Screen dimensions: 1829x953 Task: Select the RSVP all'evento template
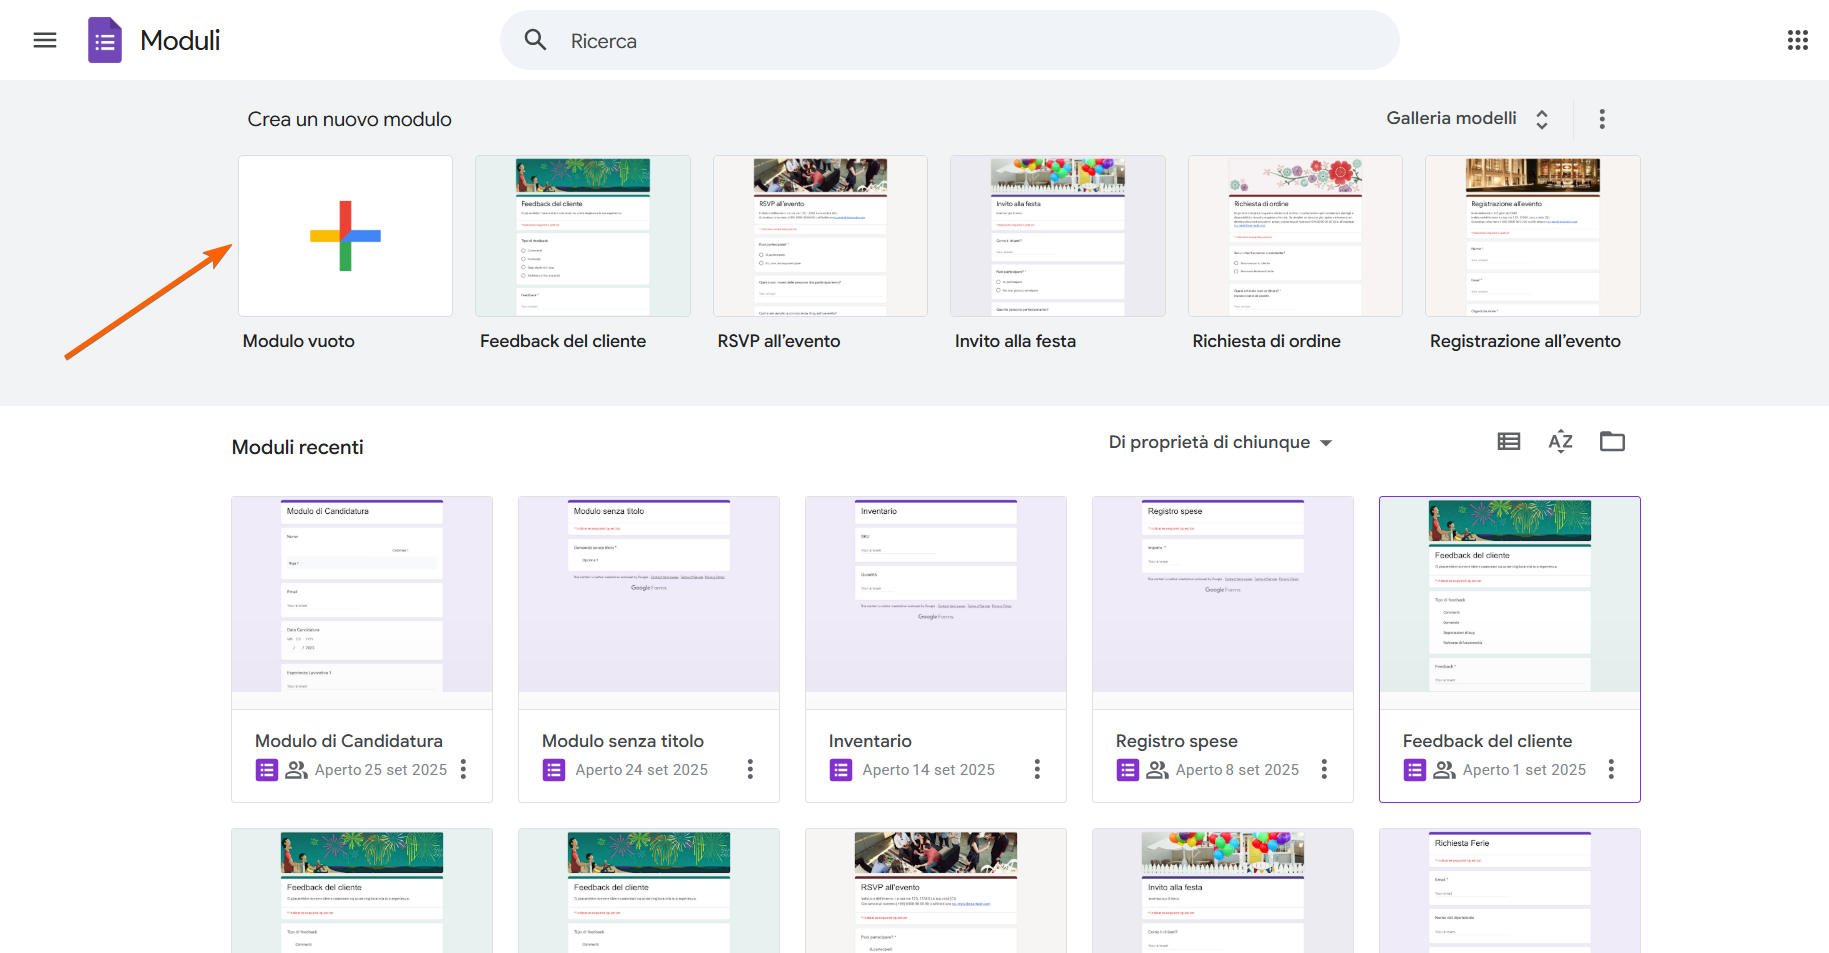[x=820, y=236]
